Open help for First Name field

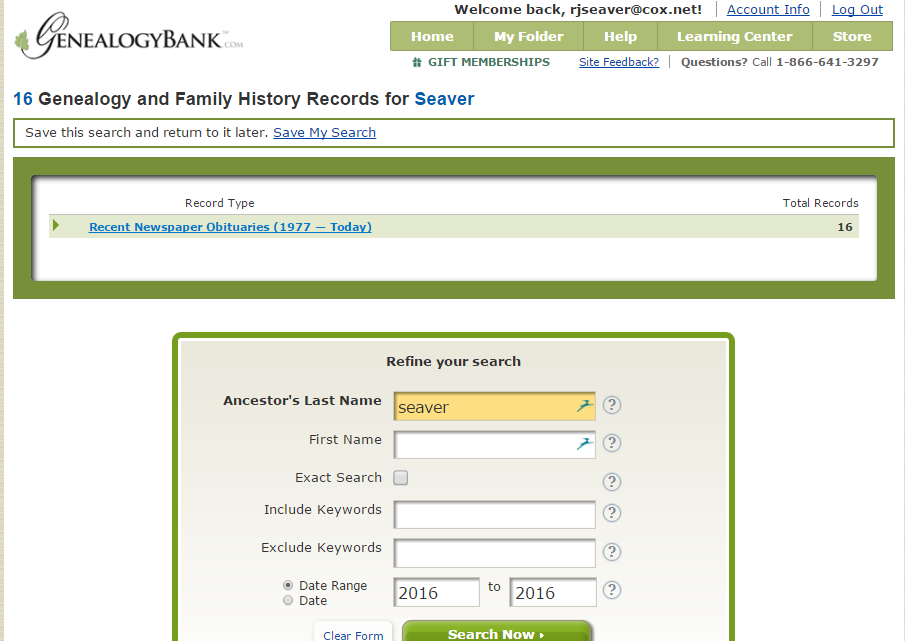point(611,443)
